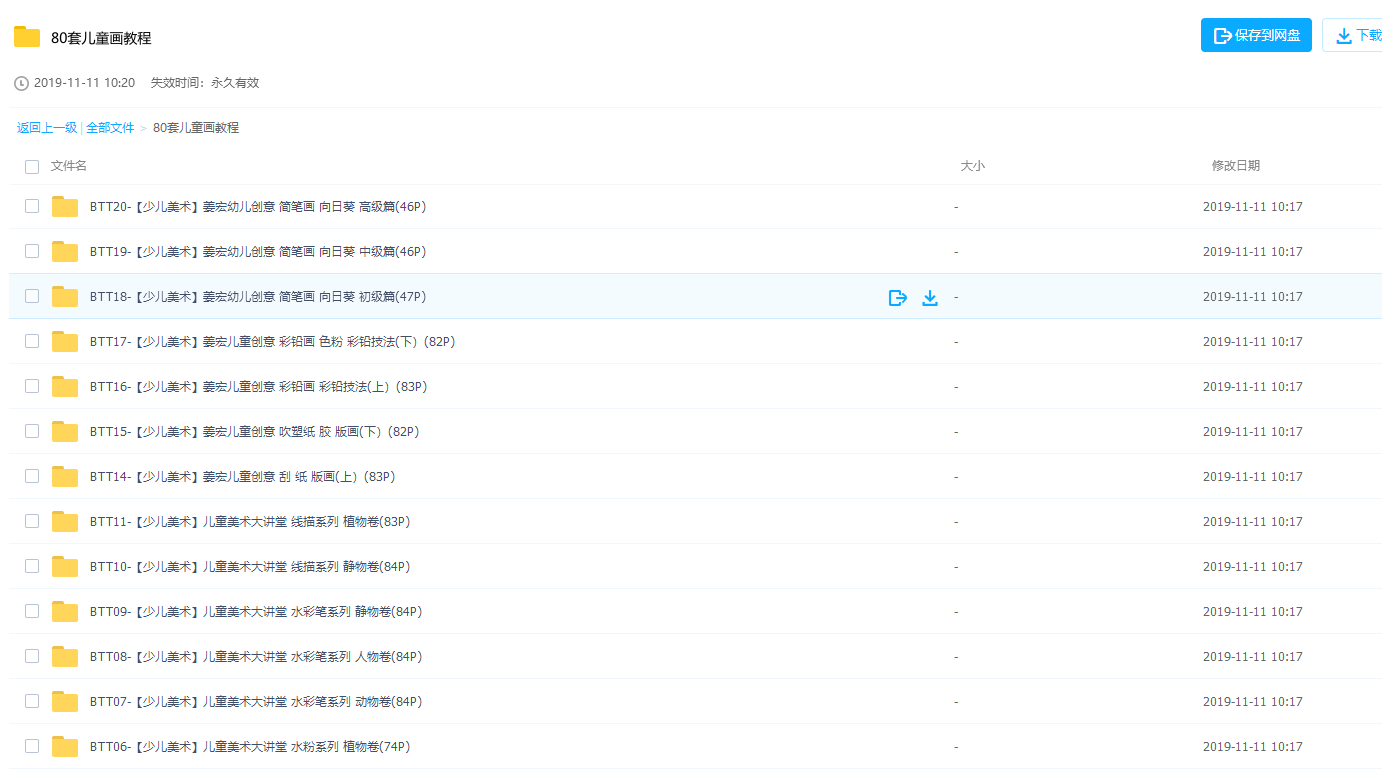Viewport: 1382px width, 773px height.
Task: Open the 全部文件 breadcrumb link
Action: click(110, 128)
